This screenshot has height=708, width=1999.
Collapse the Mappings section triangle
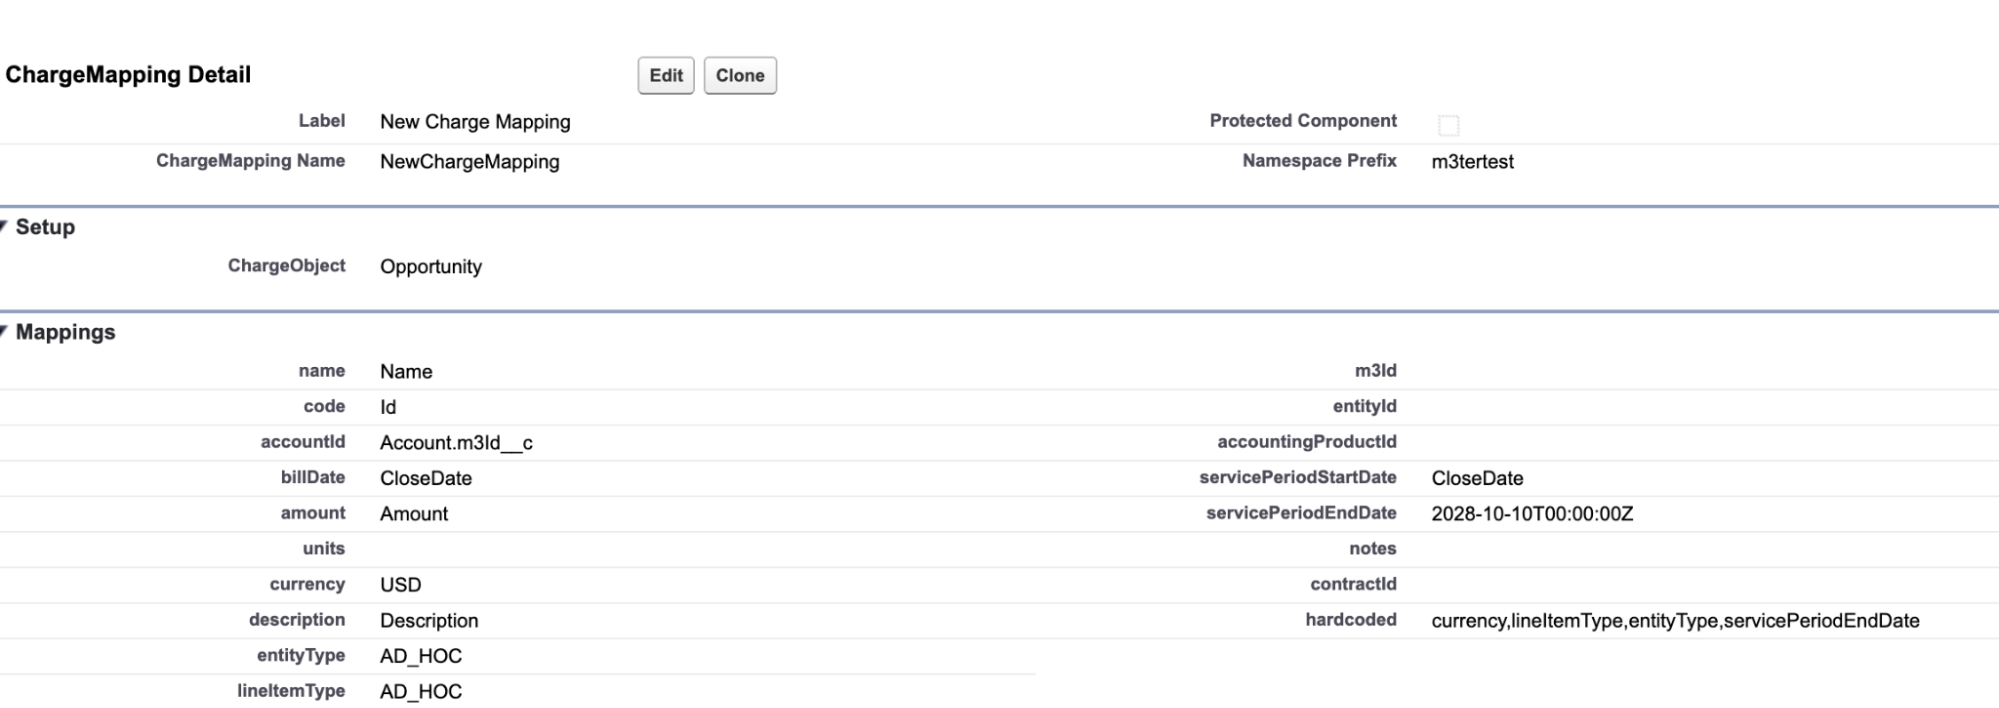click(x=5, y=332)
